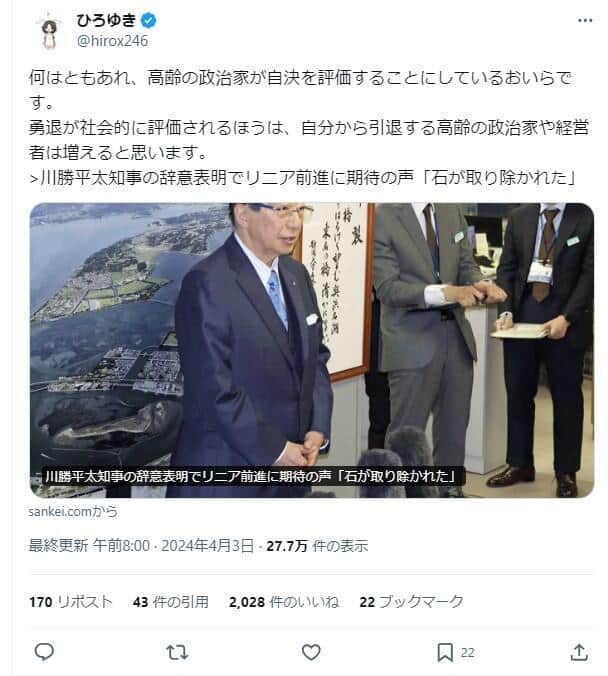Click the 2024年4月3日 timestamp
Viewport: 608px width, 676px height.
[207, 546]
